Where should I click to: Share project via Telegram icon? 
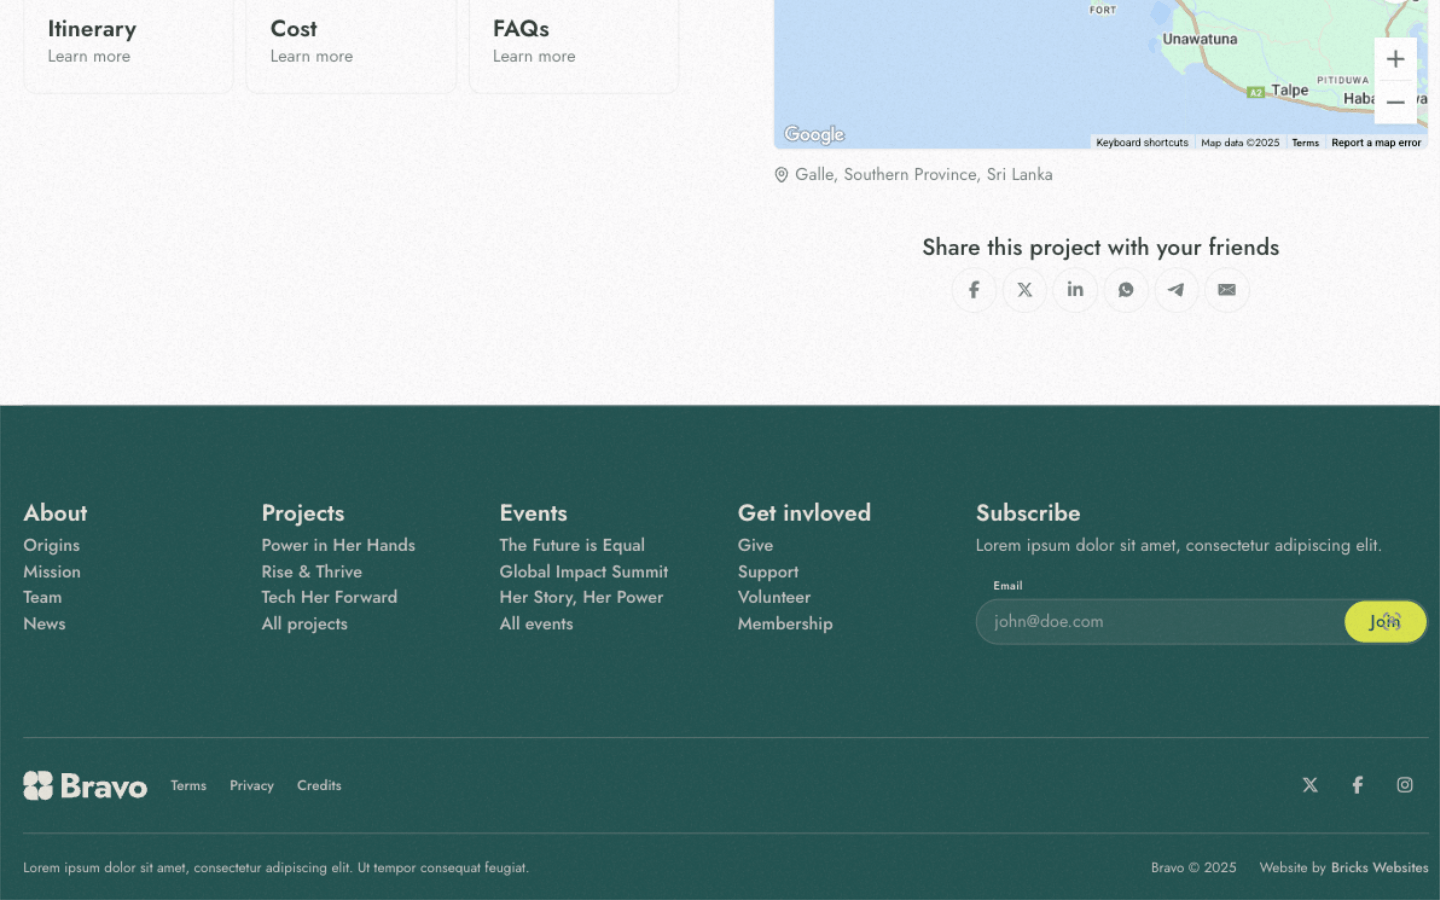coord(1176,290)
